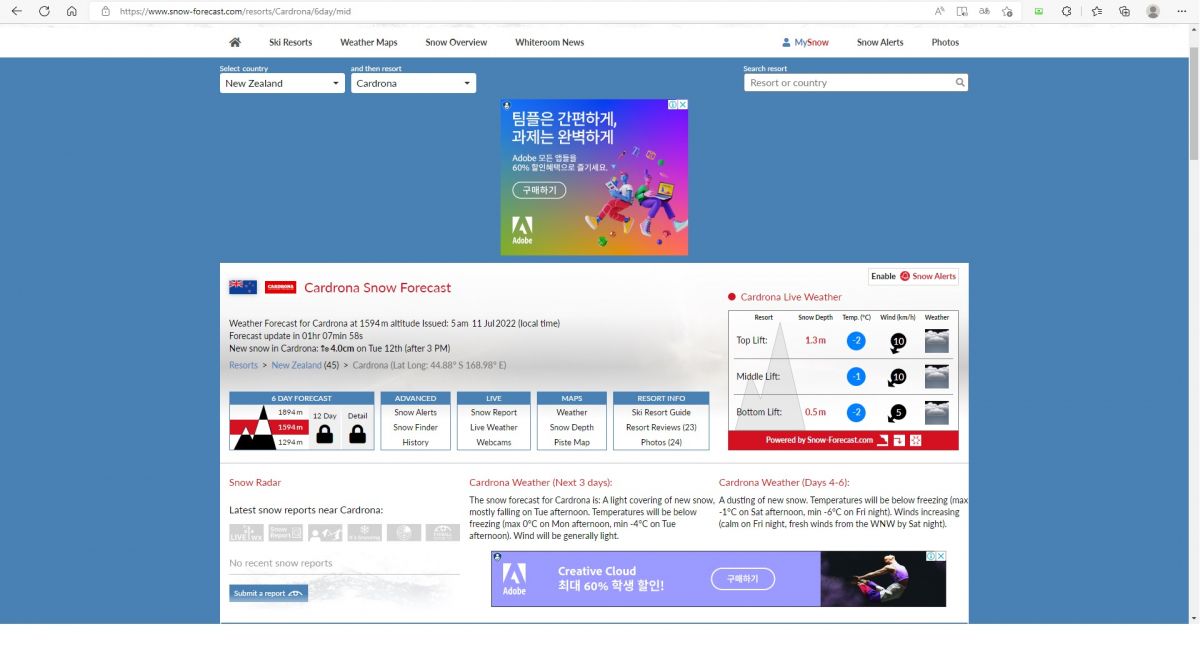
Task: Click Enable Snow Alerts button
Action: (x=913, y=276)
